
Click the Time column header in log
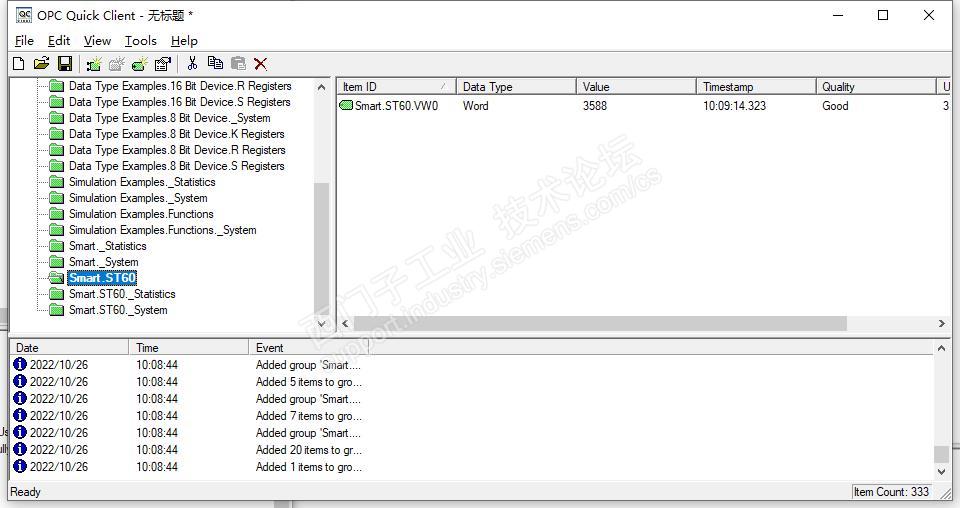click(189, 348)
